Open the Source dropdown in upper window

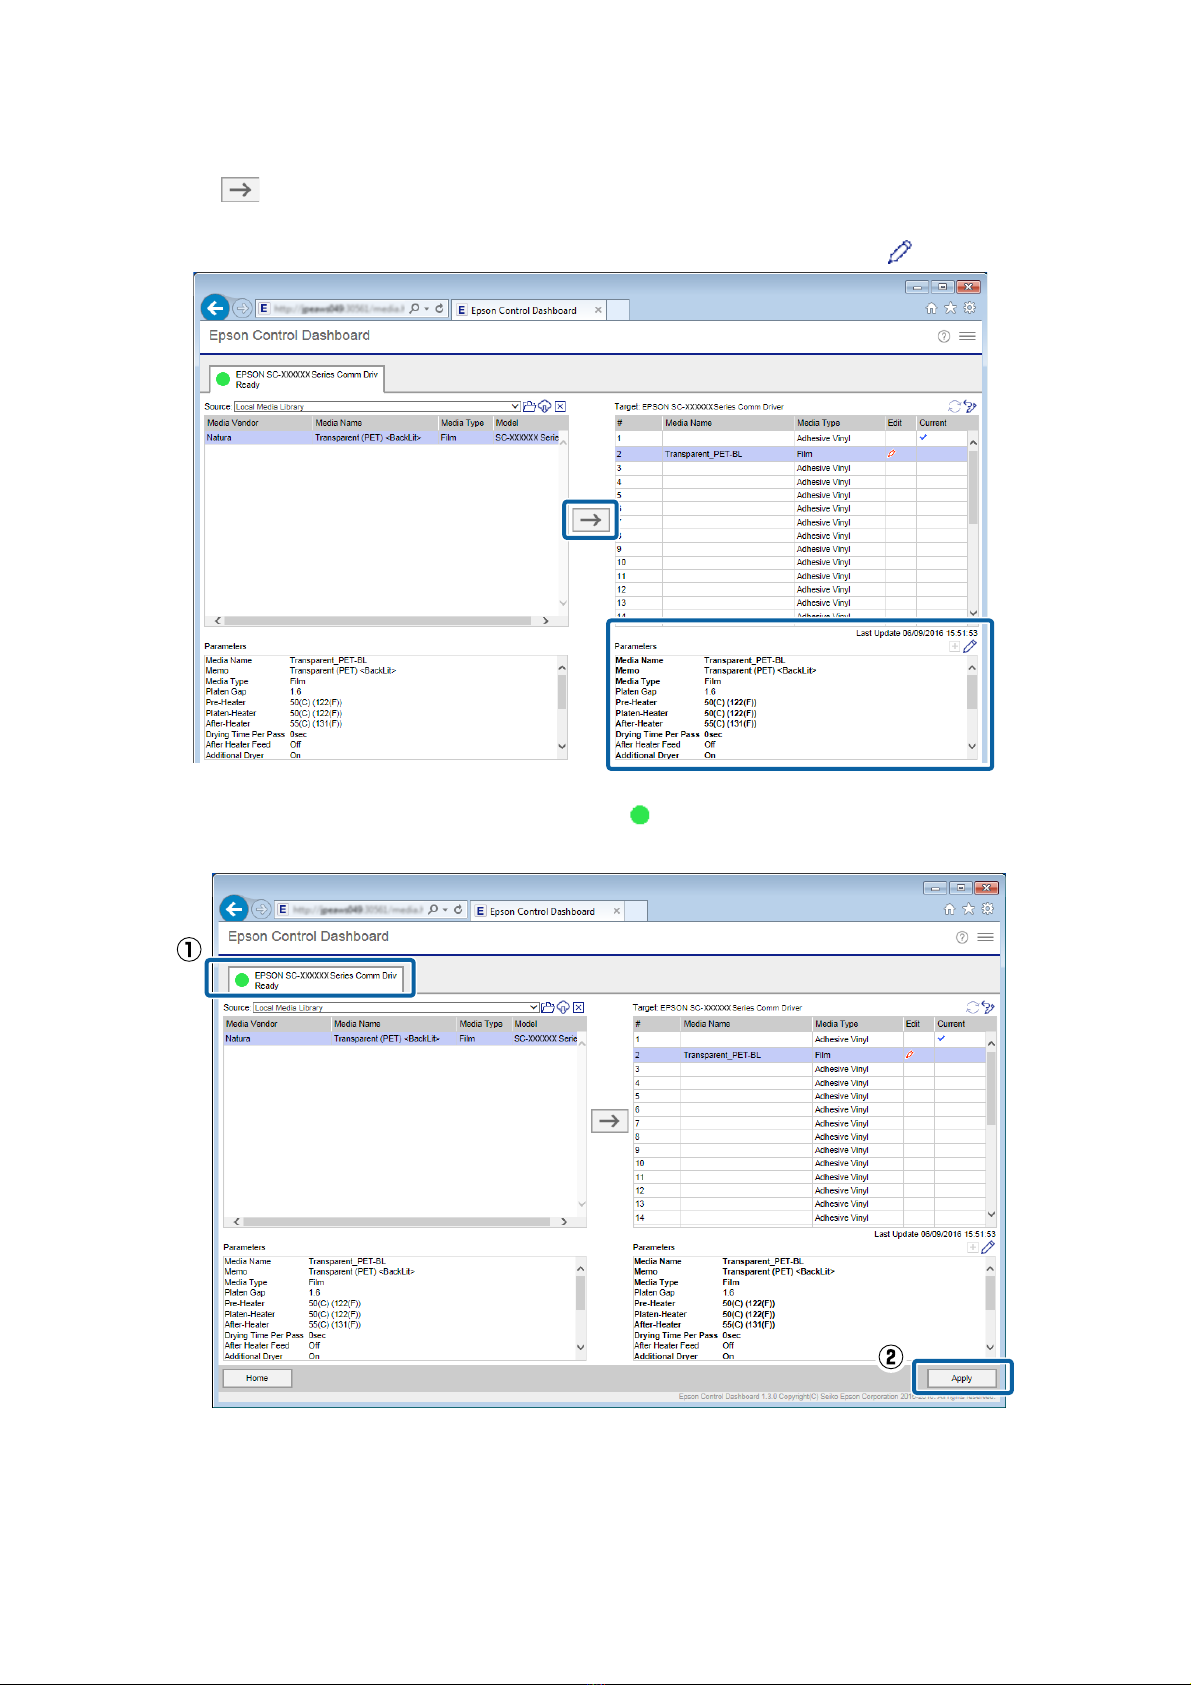(x=515, y=406)
